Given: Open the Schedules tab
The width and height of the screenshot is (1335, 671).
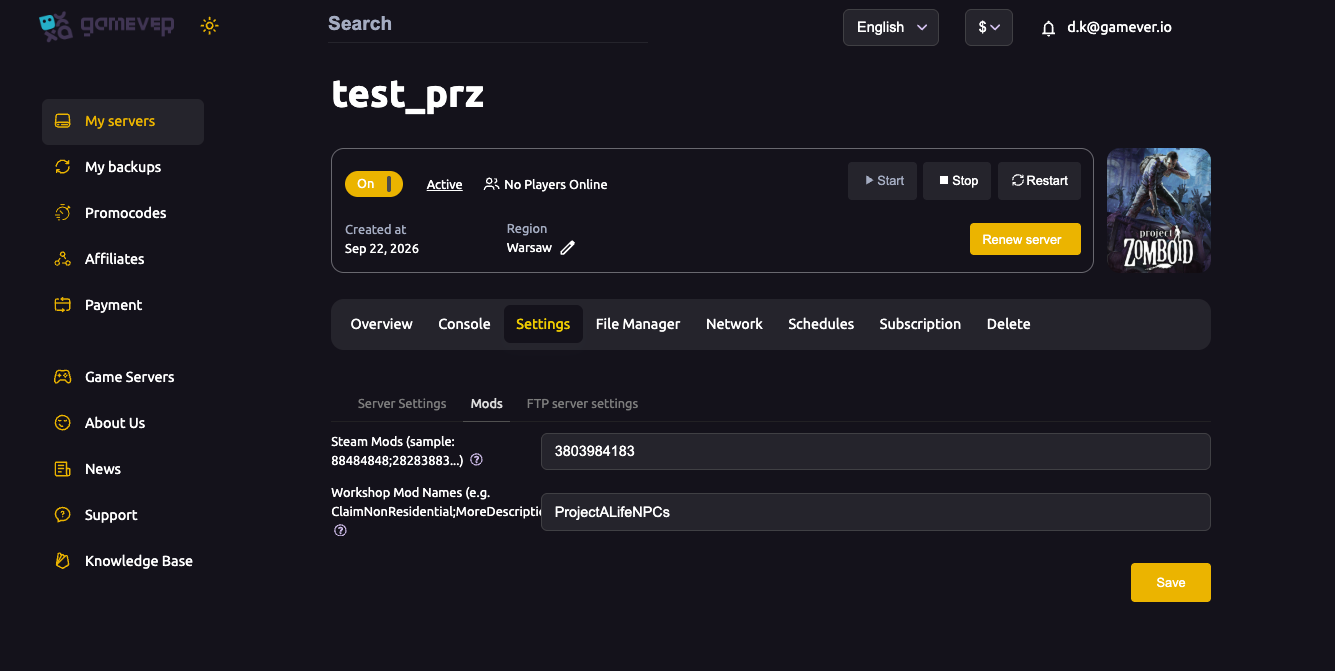Looking at the screenshot, I should click(x=821, y=324).
